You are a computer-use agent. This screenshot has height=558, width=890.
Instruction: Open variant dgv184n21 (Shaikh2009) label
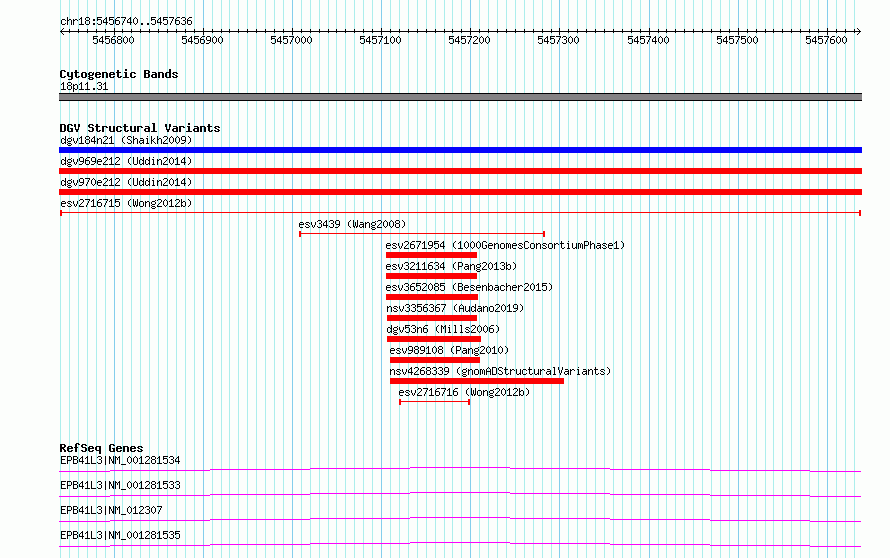[x=126, y=140]
